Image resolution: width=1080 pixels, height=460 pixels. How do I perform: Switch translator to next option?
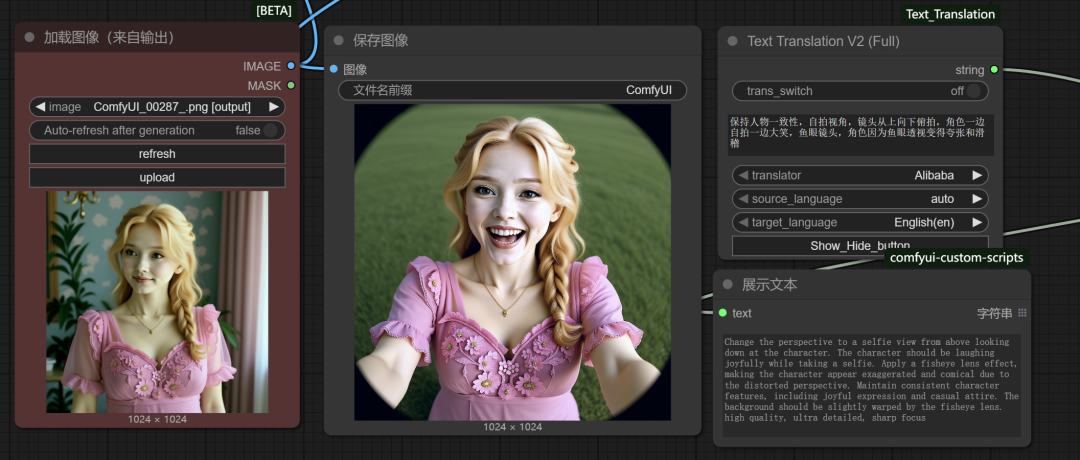click(x=977, y=176)
